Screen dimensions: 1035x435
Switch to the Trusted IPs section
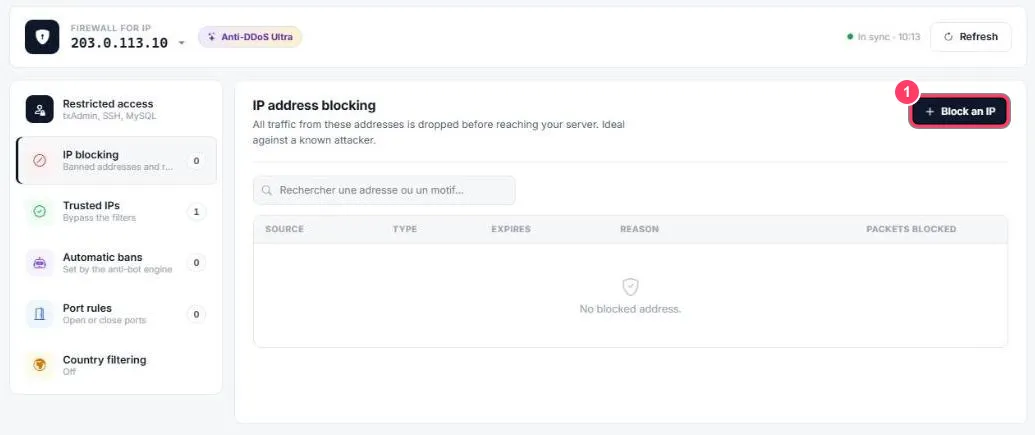click(116, 211)
